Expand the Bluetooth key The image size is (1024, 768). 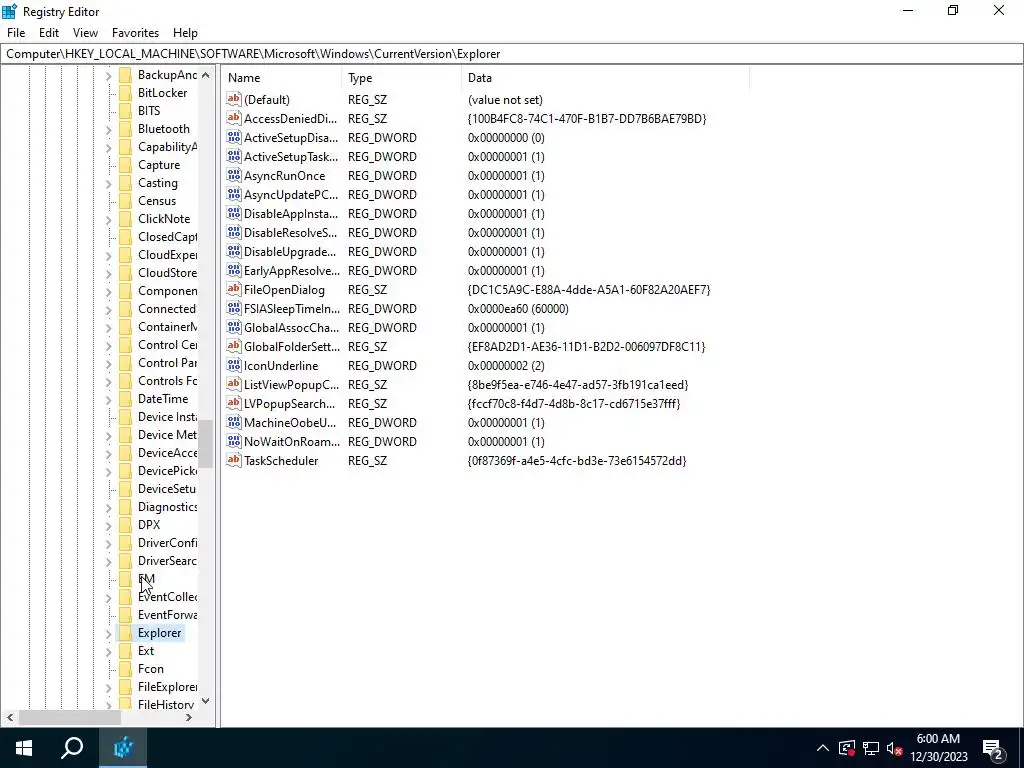click(x=108, y=129)
